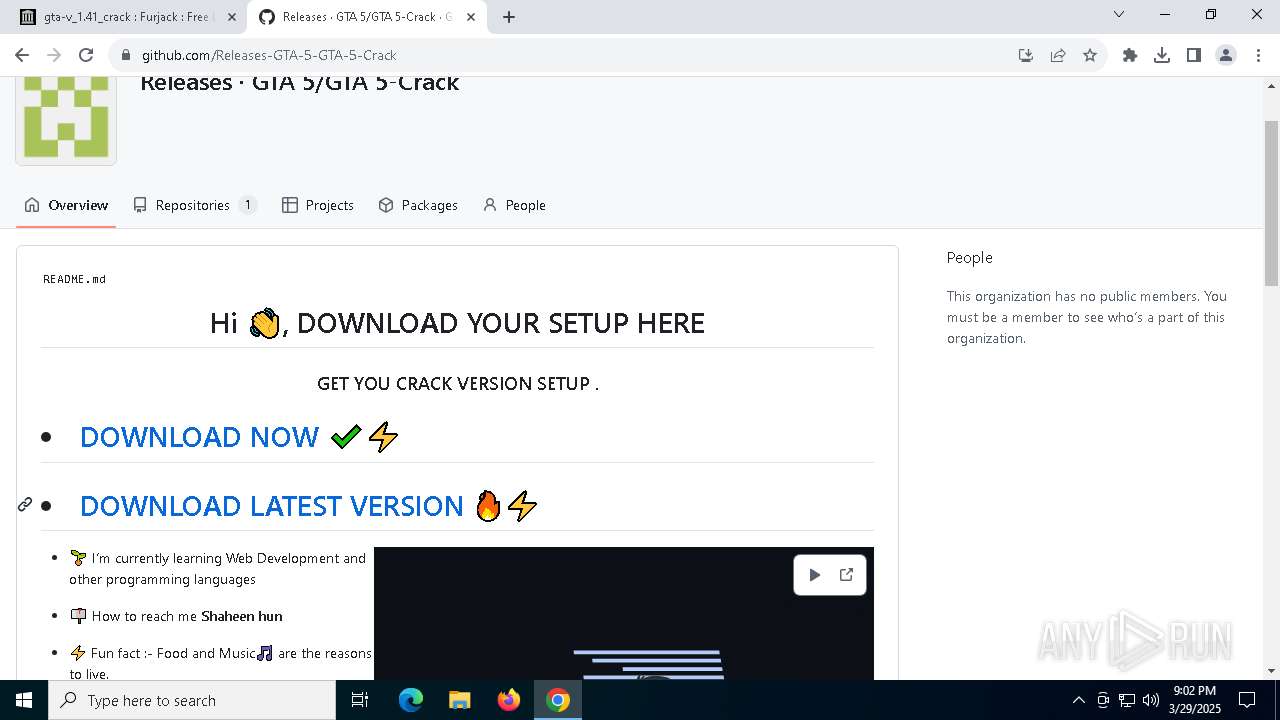Image resolution: width=1280 pixels, height=720 pixels.
Task: Open Windows Start menu
Action: click(x=24, y=700)
